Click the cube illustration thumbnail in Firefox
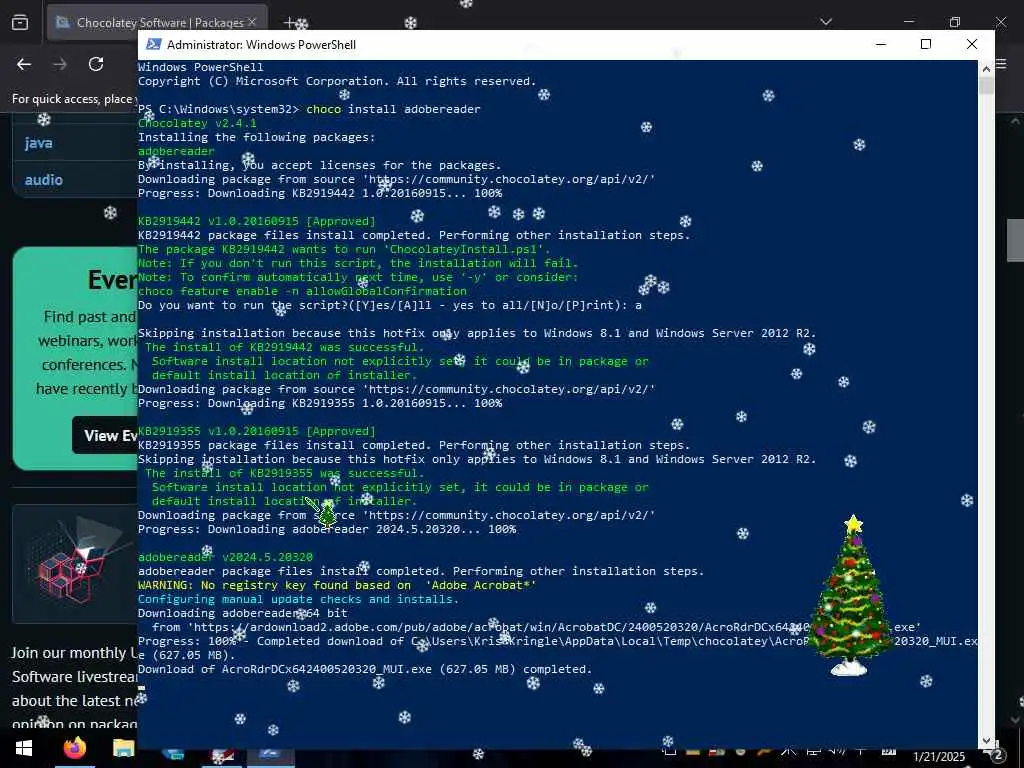1024x768 pixels. tap(75, 563)
